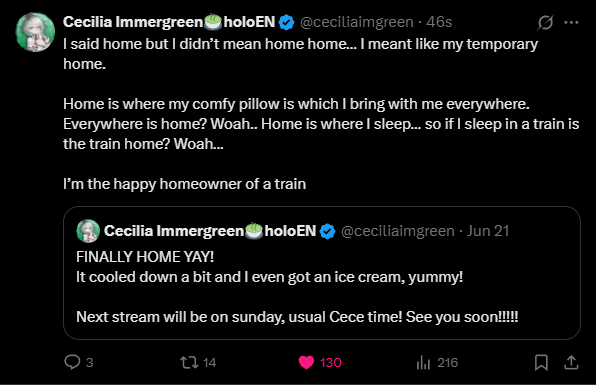The width and height of the screenshot is (596, 385).
Task: Click the @ceciliaimgreen handle in the main tweet
Action: [357, 22]
